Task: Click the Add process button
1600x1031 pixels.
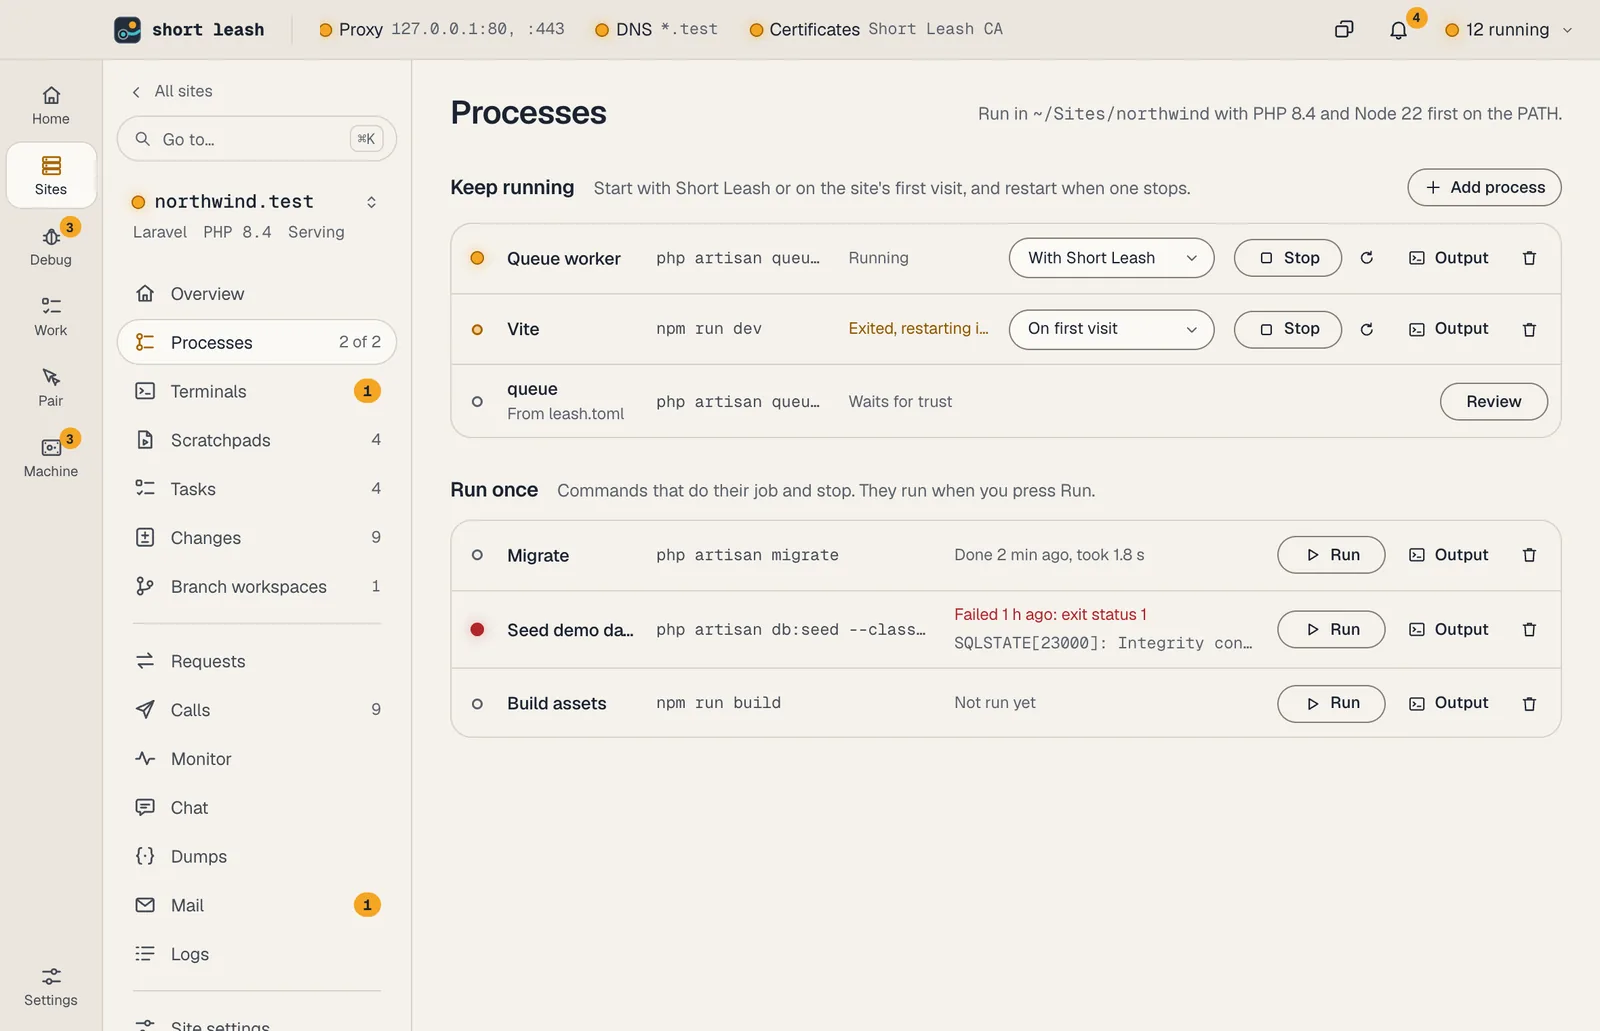Action: pos(1484,187)
